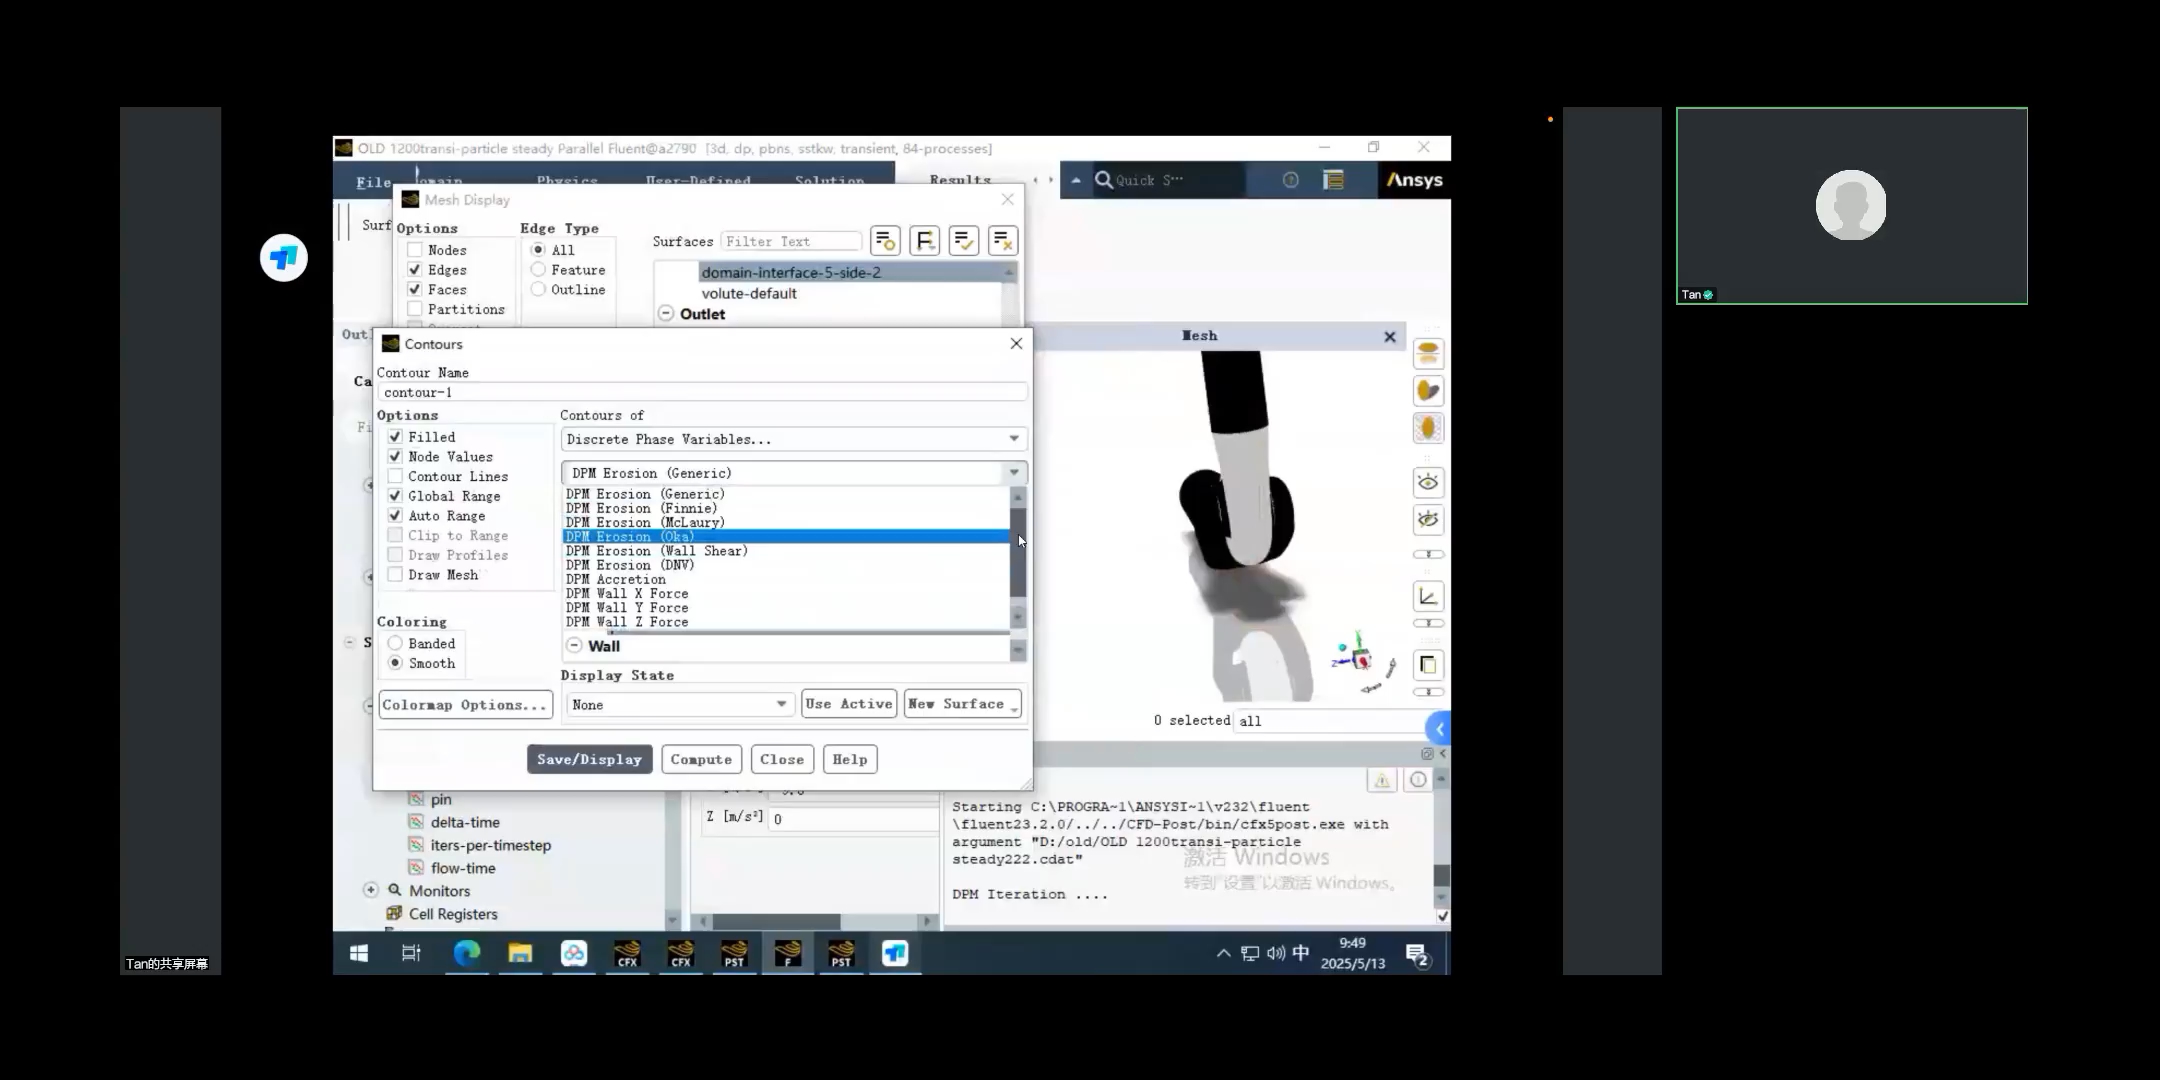The width and height of the screenshot is (2160, 1080).
Task: Open the Display State None dropdown
Action: click(x=679, y=705)
